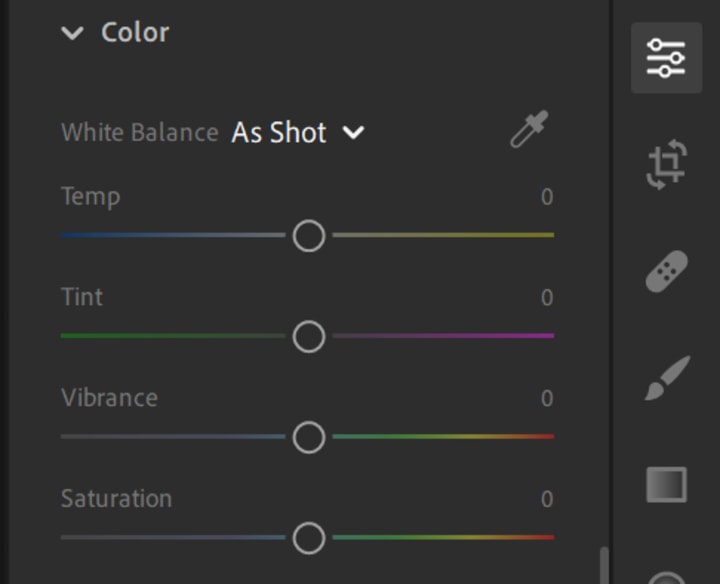Click the Vibrance value field

(x=546, y=398)
